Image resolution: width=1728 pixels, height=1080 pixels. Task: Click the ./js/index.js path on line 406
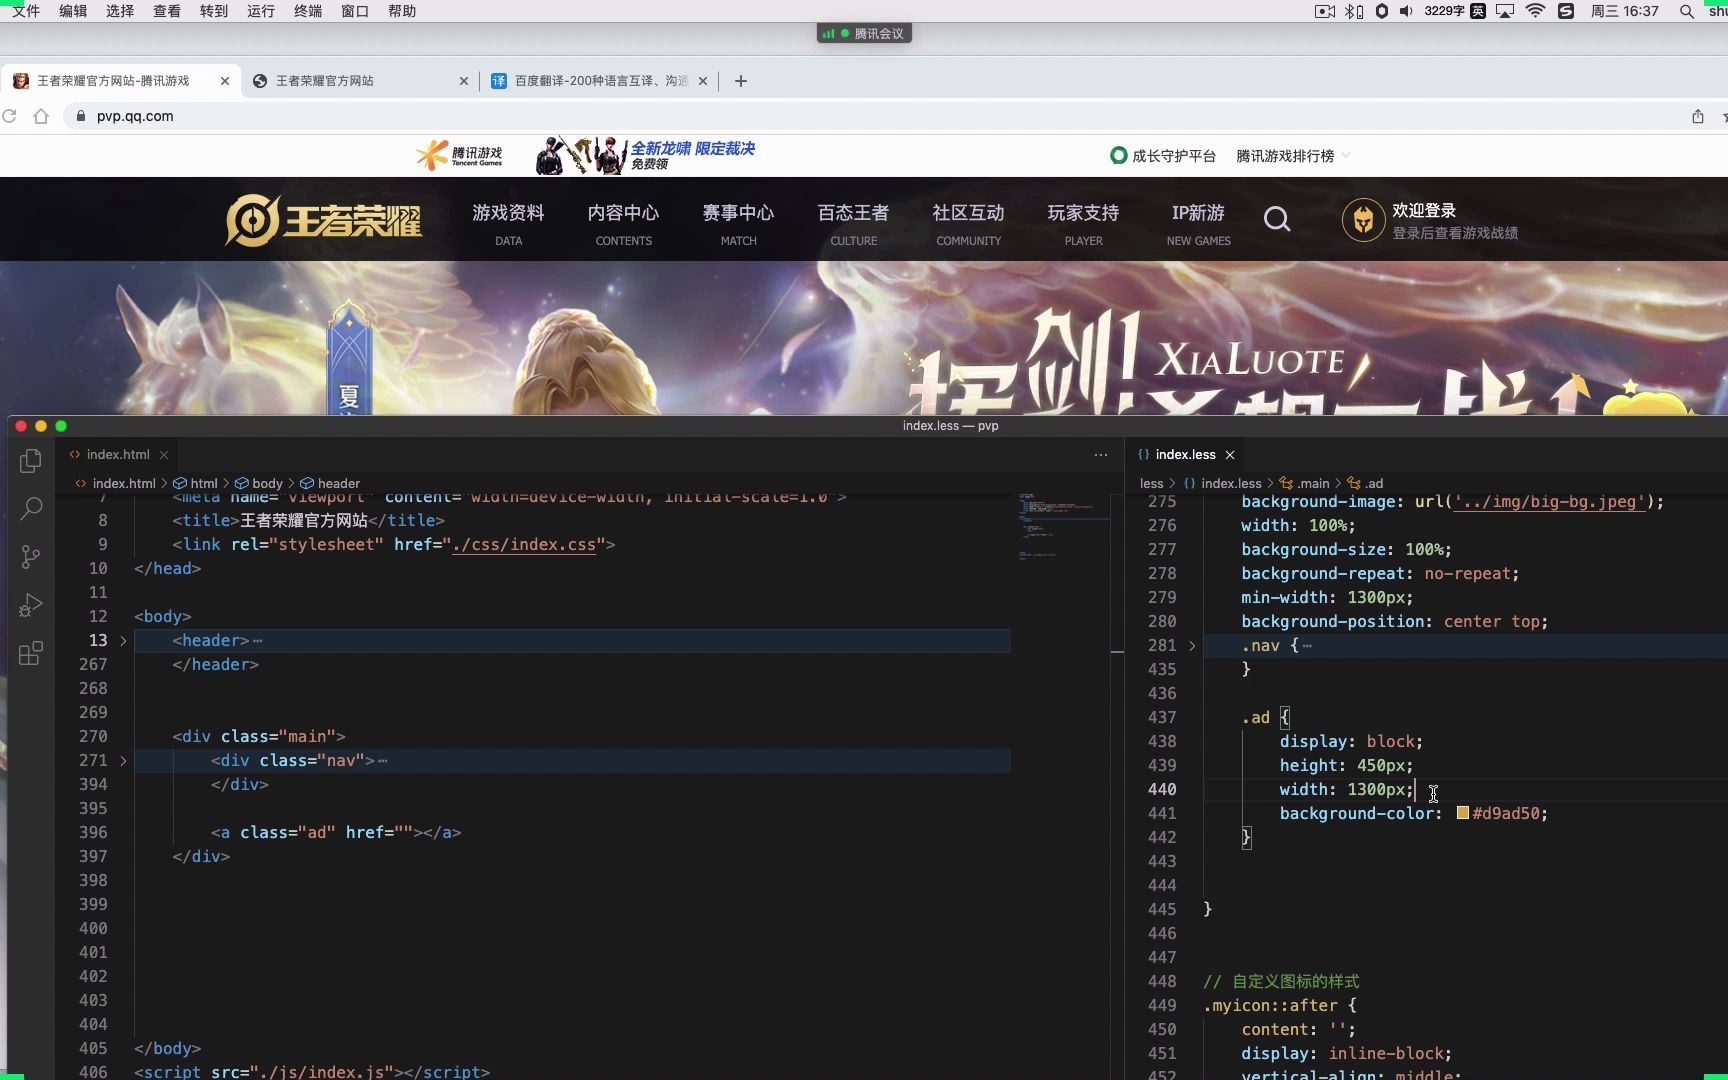322,1071
